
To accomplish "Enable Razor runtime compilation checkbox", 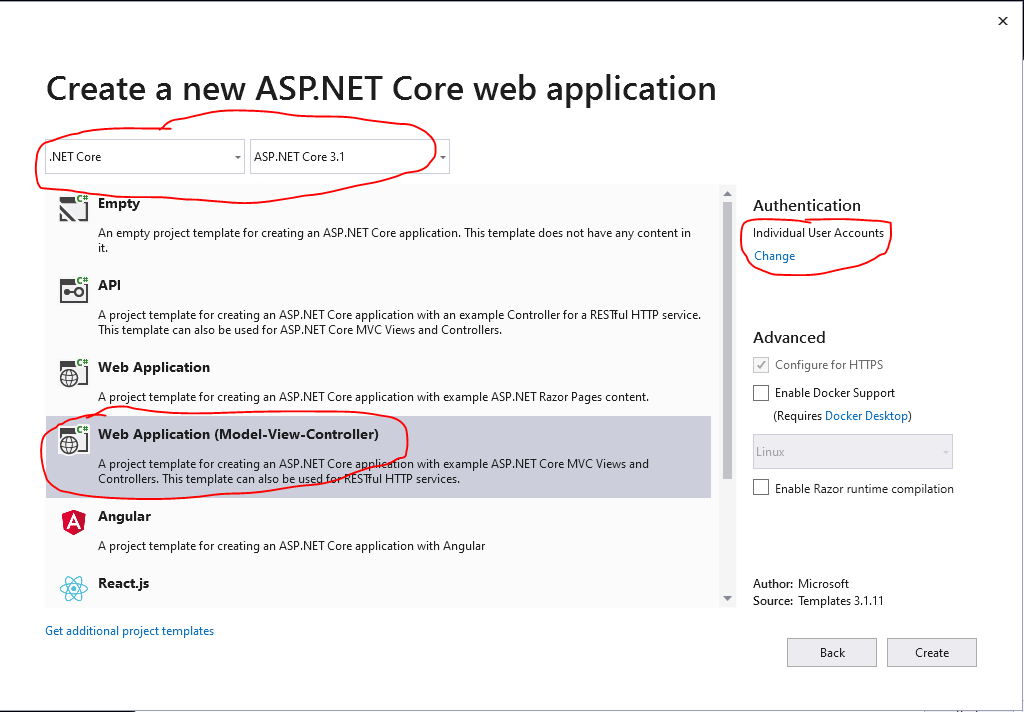I will coord(761,488).
